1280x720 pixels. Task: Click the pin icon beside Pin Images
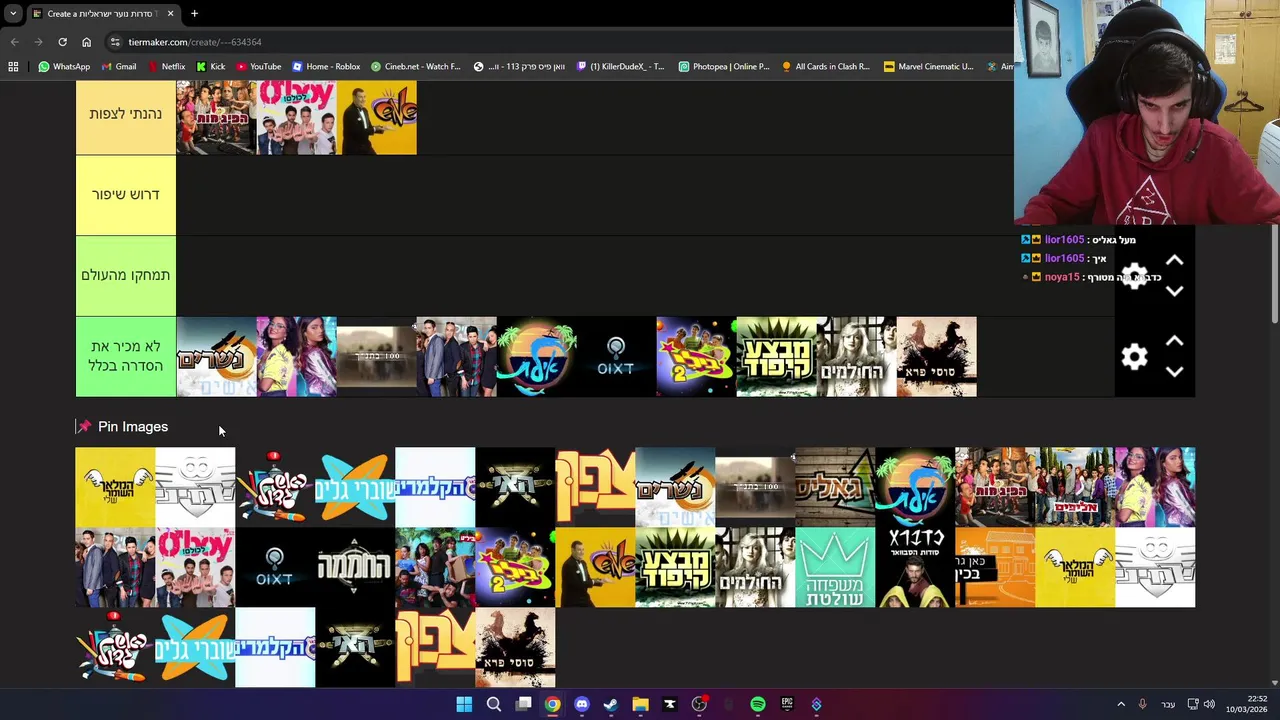[x=84, y=427]
